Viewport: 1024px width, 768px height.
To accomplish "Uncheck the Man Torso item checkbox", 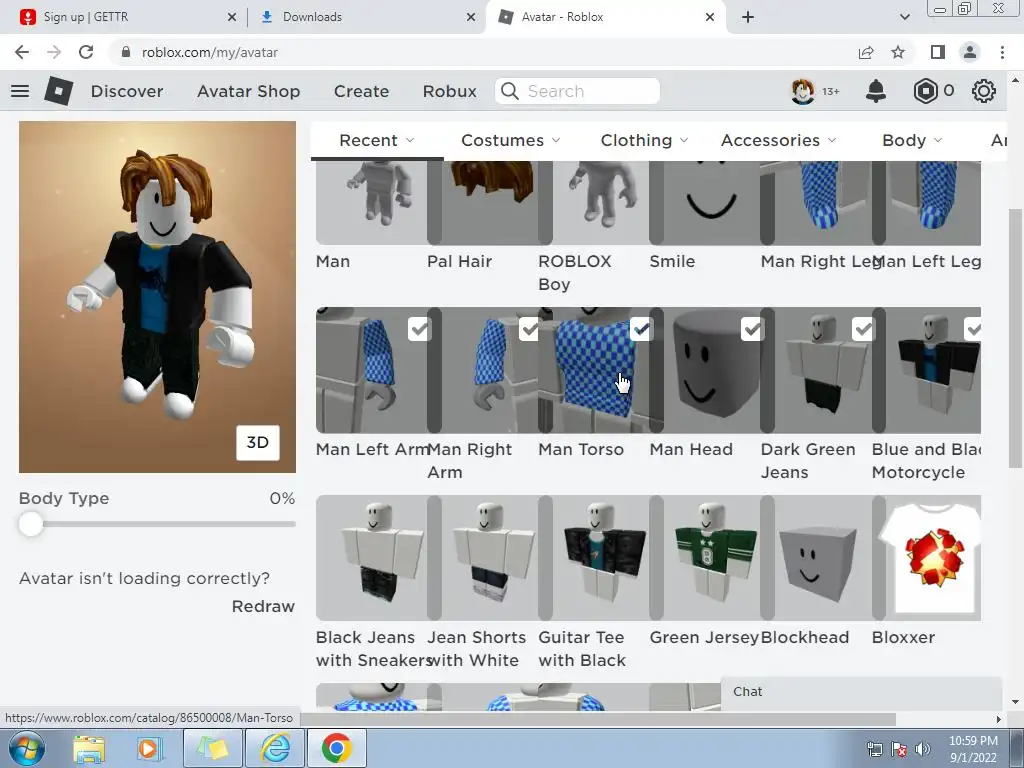I will 641,328.
